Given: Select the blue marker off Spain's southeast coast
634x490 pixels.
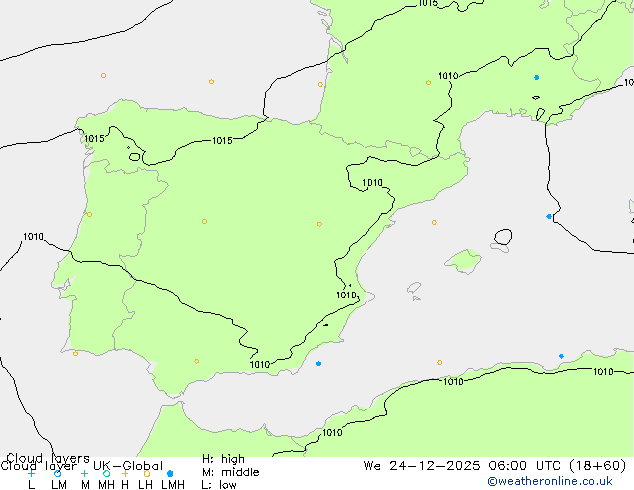Looking at the screenshot, I should (x=319, y=363).
